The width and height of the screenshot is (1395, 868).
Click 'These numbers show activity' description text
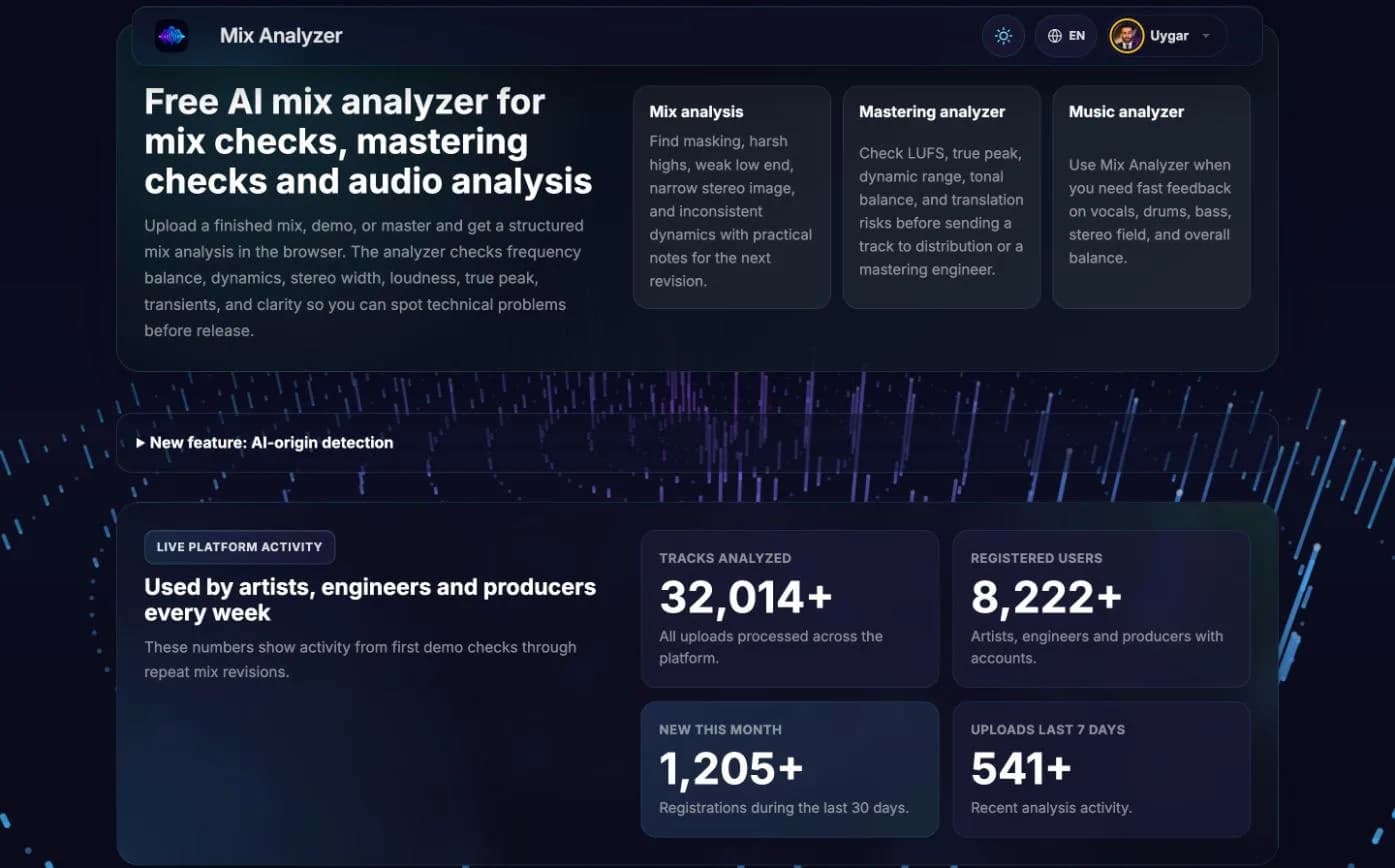pos(360,659)
